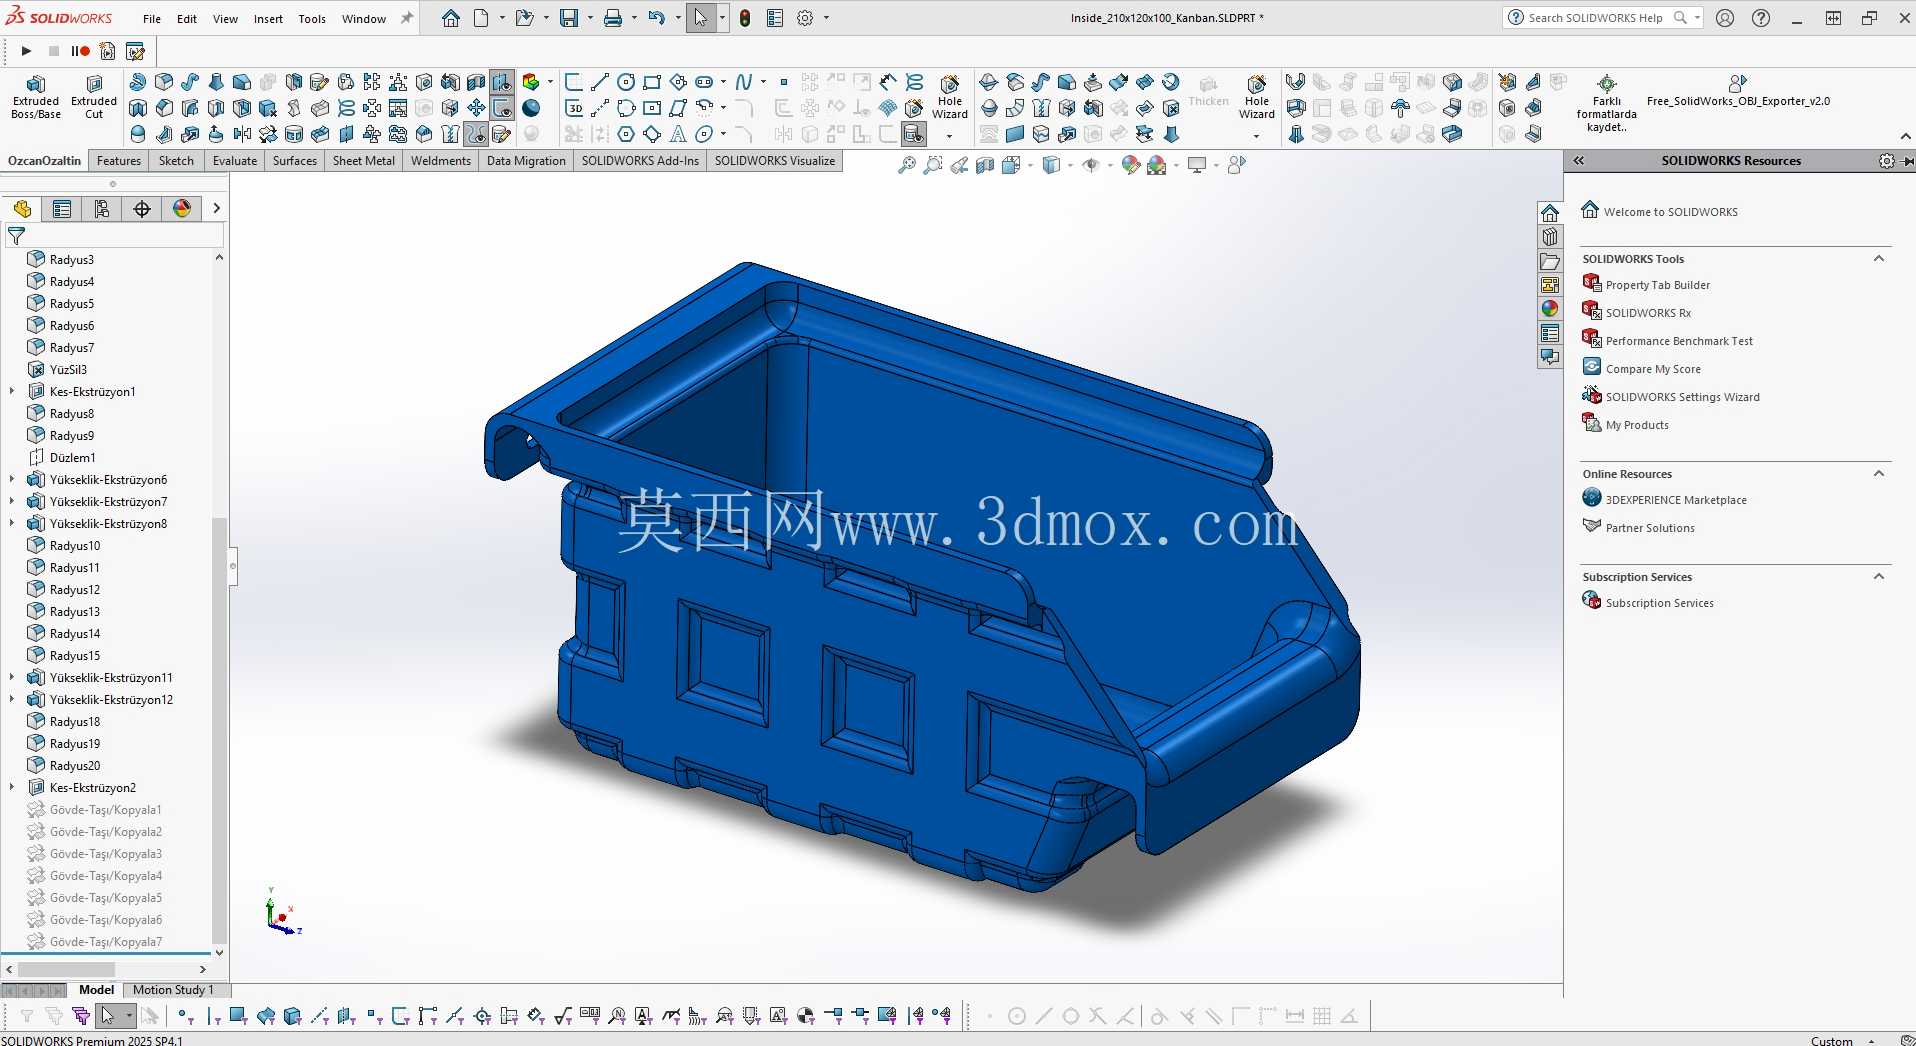Screen dimensions: 1916x1046
Task: Toggle the menu bar pin icon
Action: (407, 18)
